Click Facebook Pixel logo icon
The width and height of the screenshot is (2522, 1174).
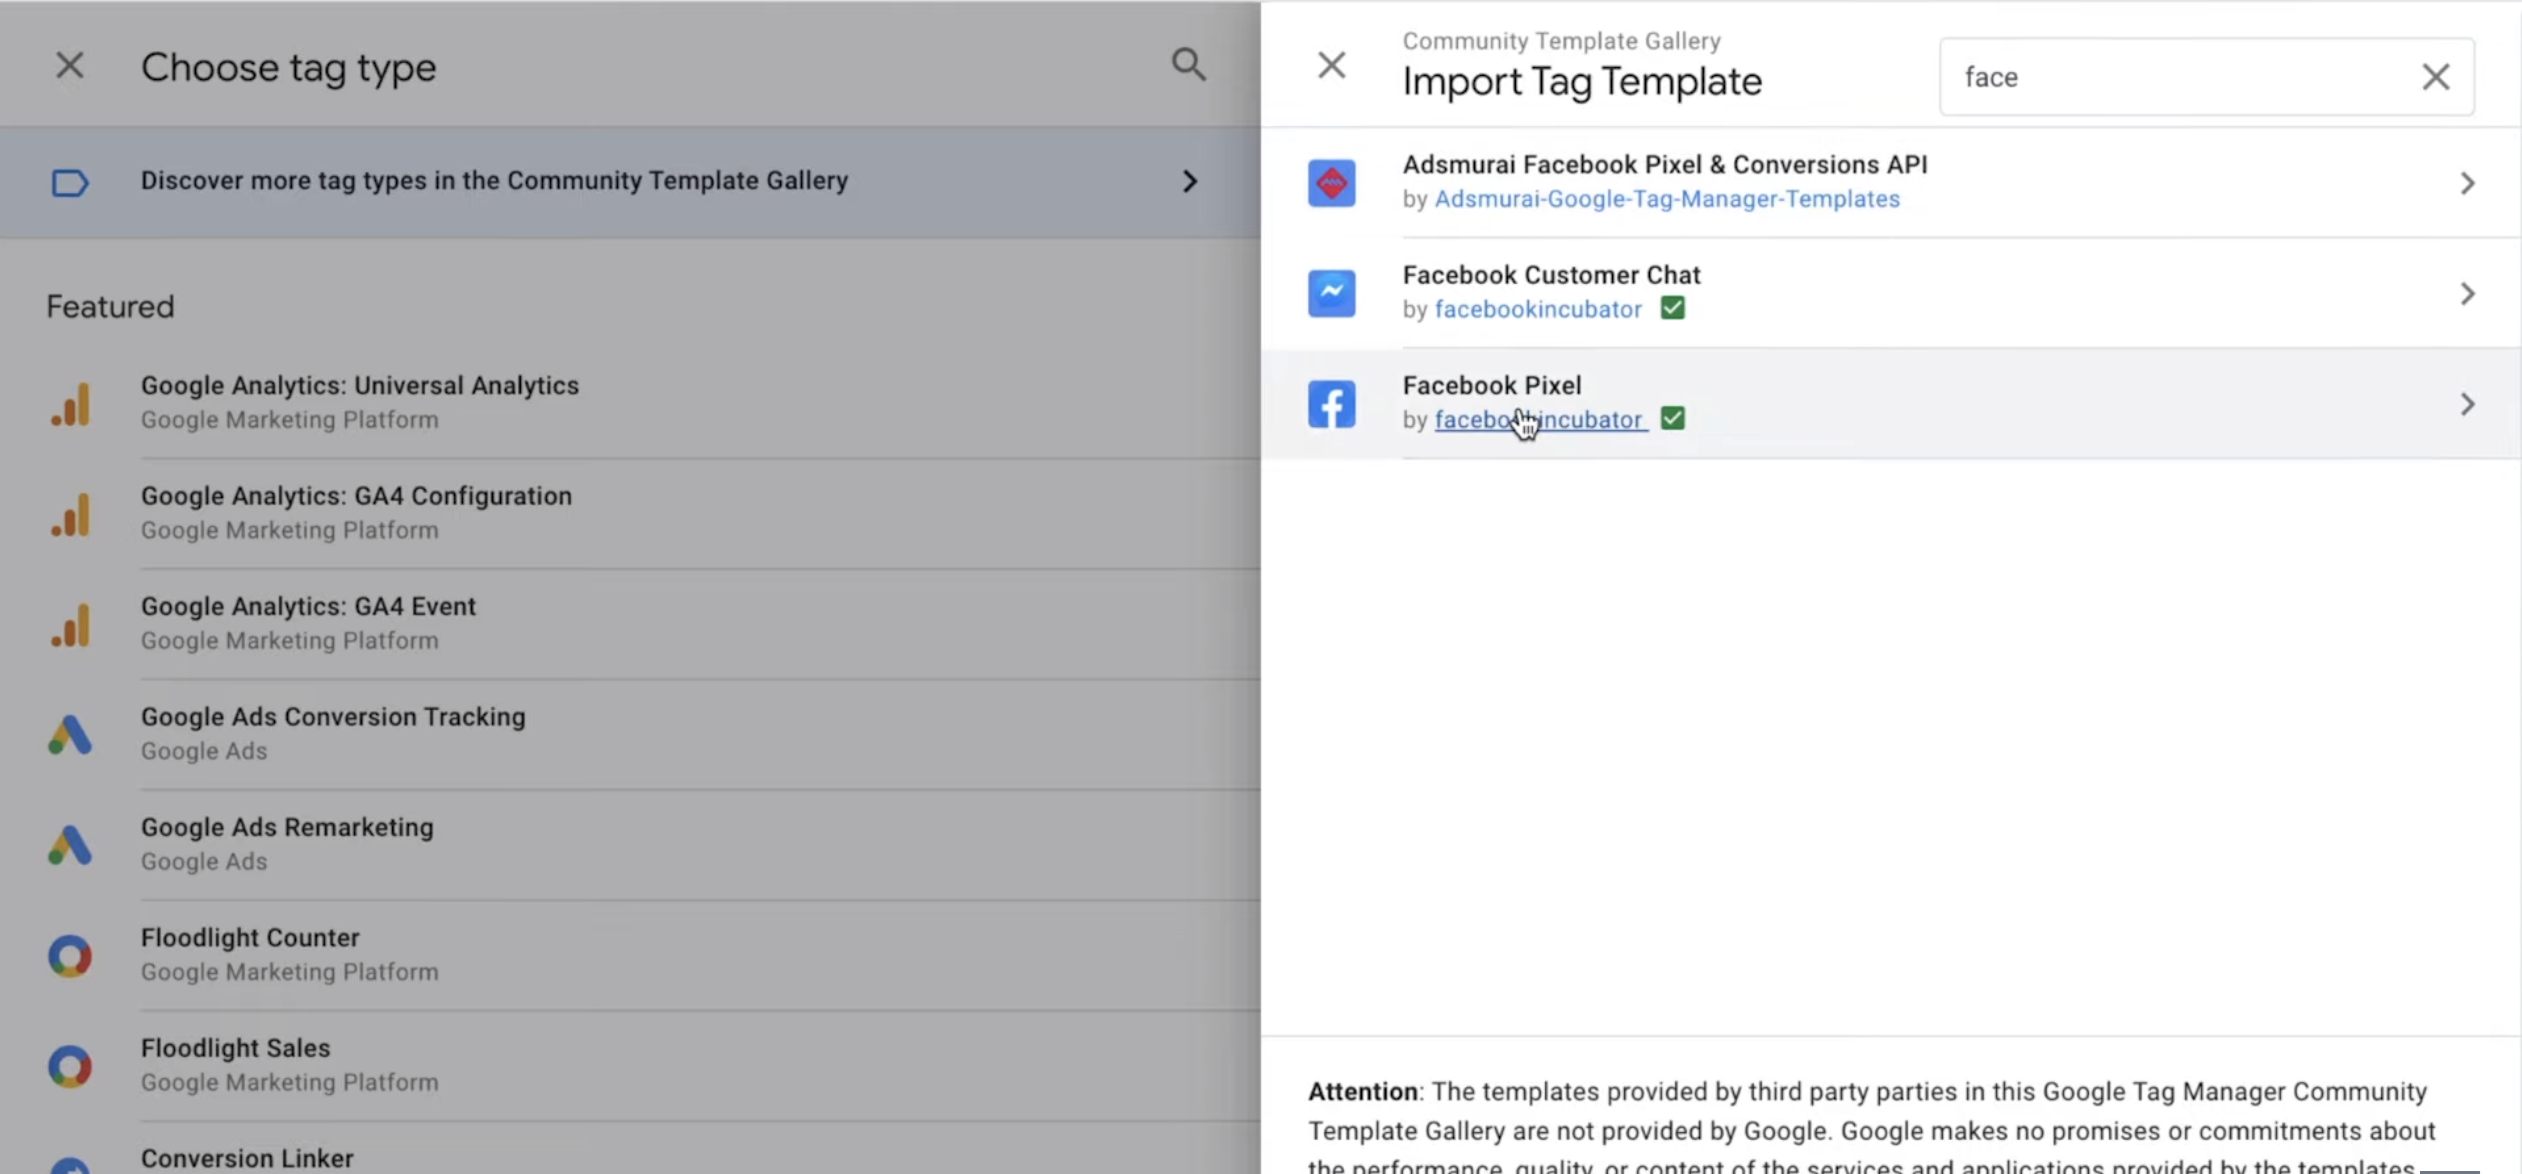(x=1331, y=404)
